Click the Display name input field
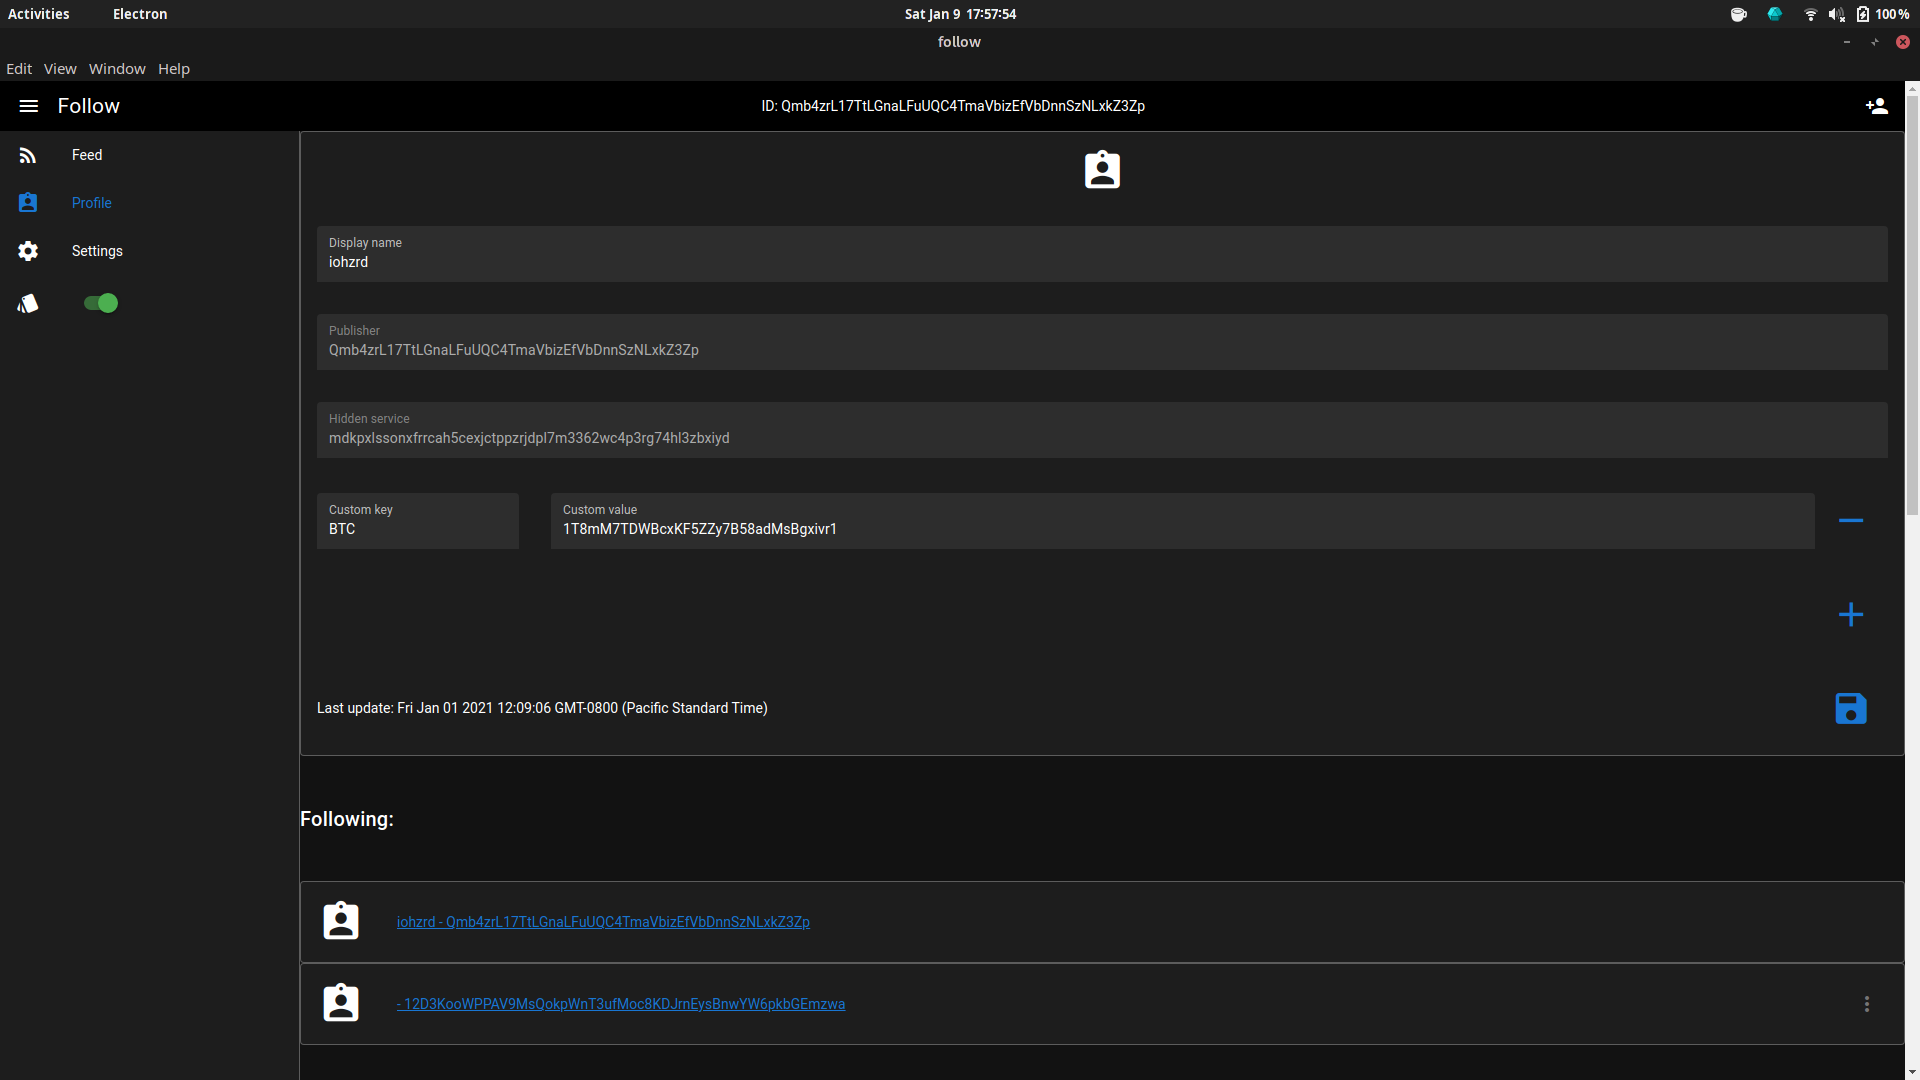The height and width of the screenshot is (1080, 1920). [1100, 262]
